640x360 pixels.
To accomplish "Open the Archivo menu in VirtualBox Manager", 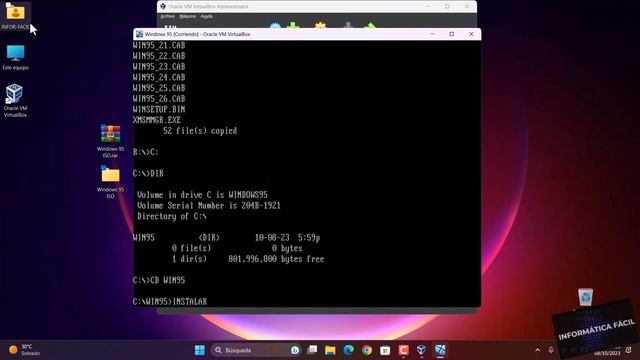I will click(167, 16).
